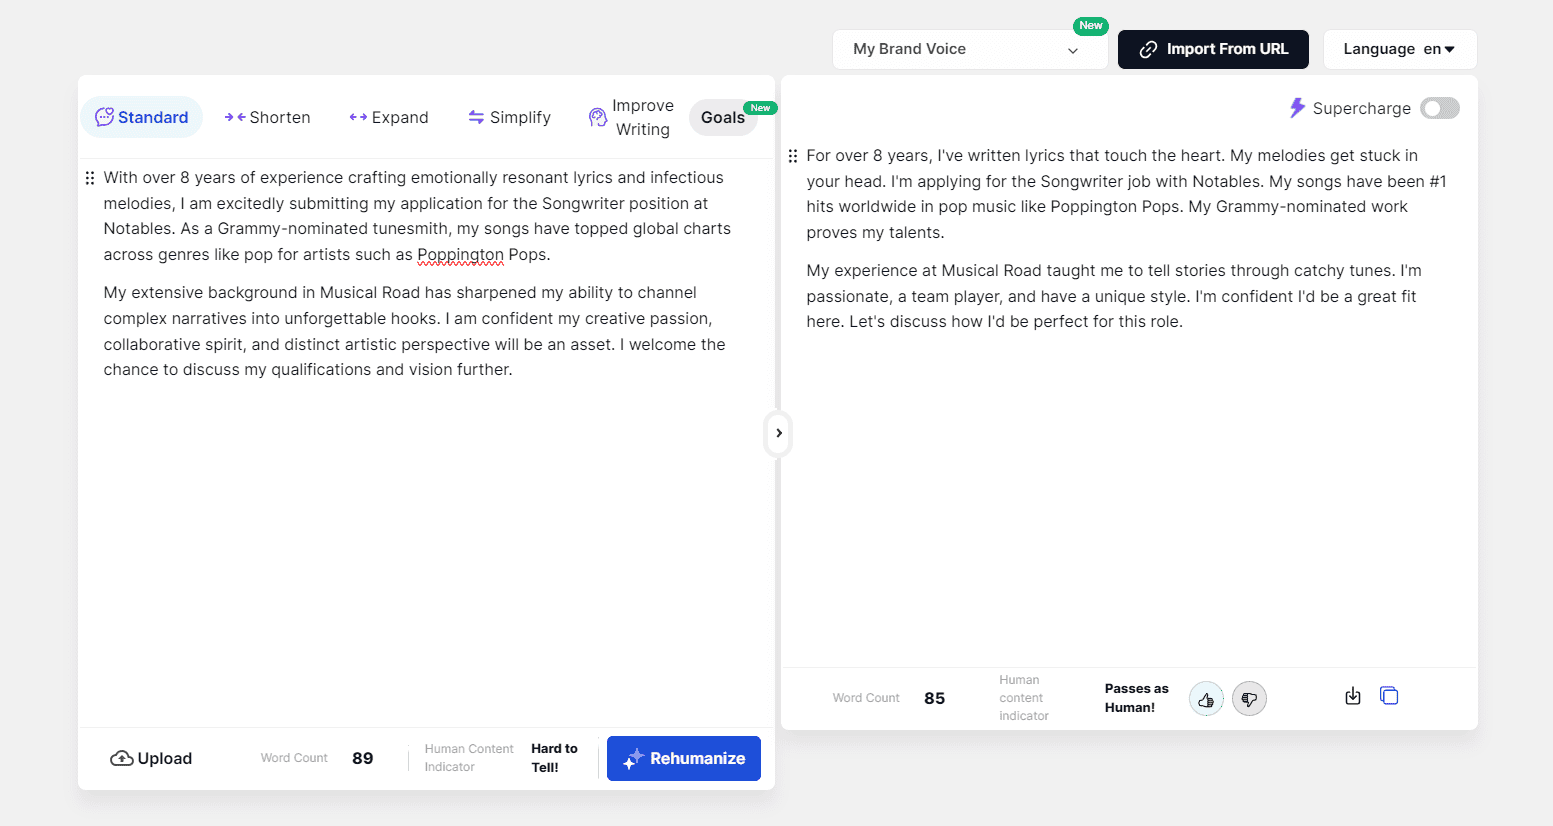
Task: Click the 'Human content indicator' label in output panel
Action: coord(1024,698)
